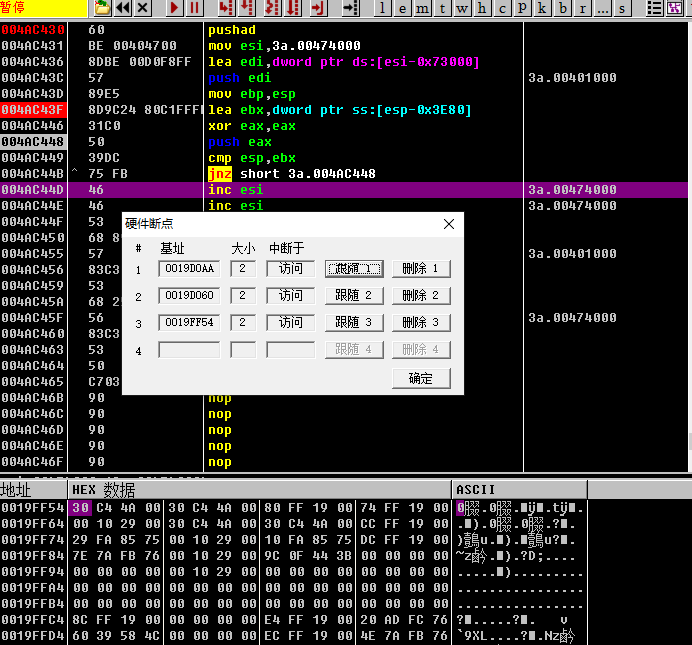
Task: Select address 004AC46F nop row
Action: click(344, 462)
